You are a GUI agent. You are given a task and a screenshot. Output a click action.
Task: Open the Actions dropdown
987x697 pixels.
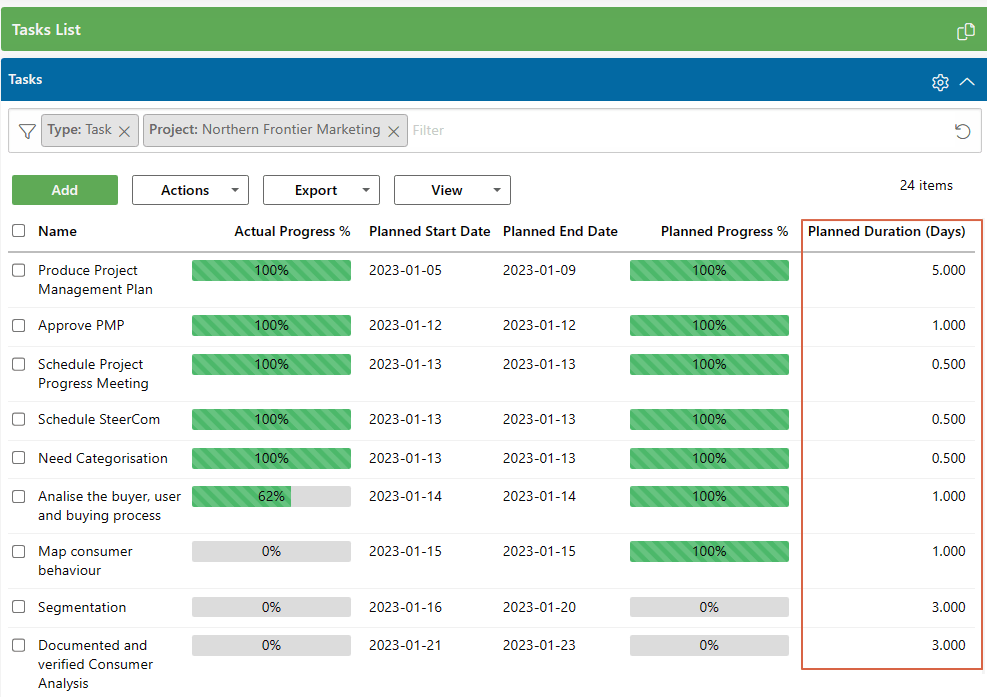pyautogui.click(x=190, y=190)
